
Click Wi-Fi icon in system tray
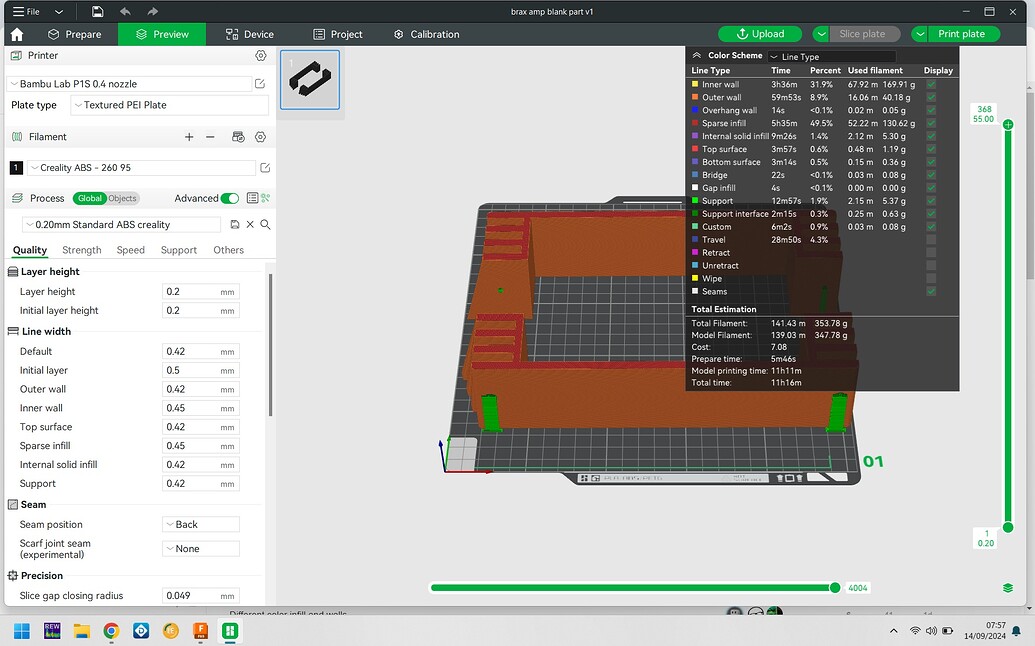point(915,631)
